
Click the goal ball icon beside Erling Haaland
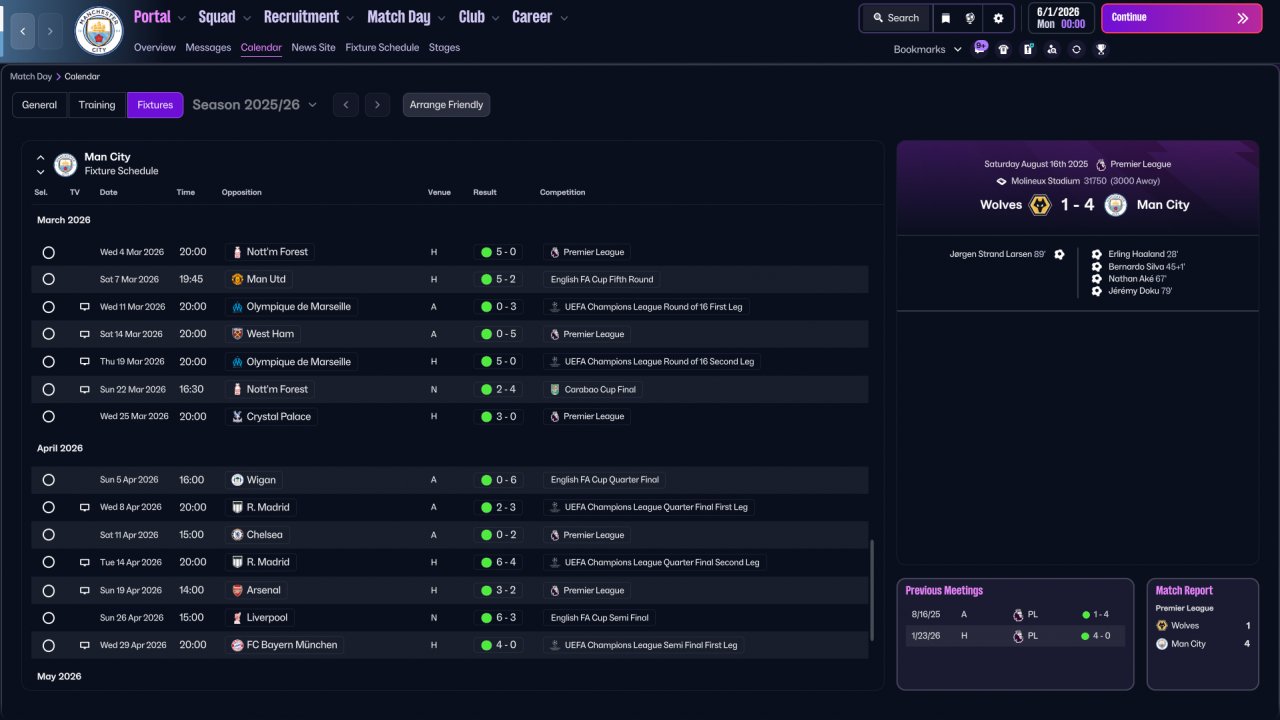pos(1097,254)
